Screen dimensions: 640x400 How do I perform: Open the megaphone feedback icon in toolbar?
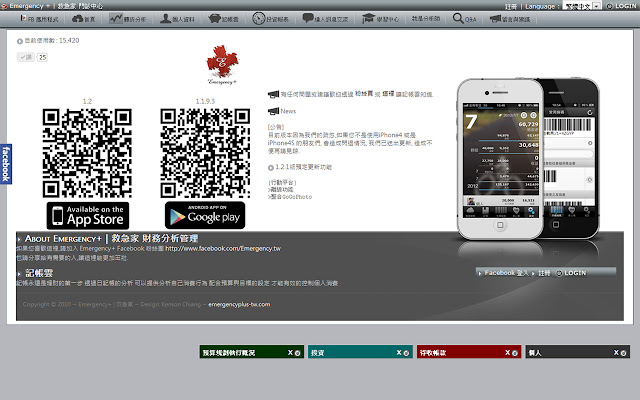(x=495, y=18)
